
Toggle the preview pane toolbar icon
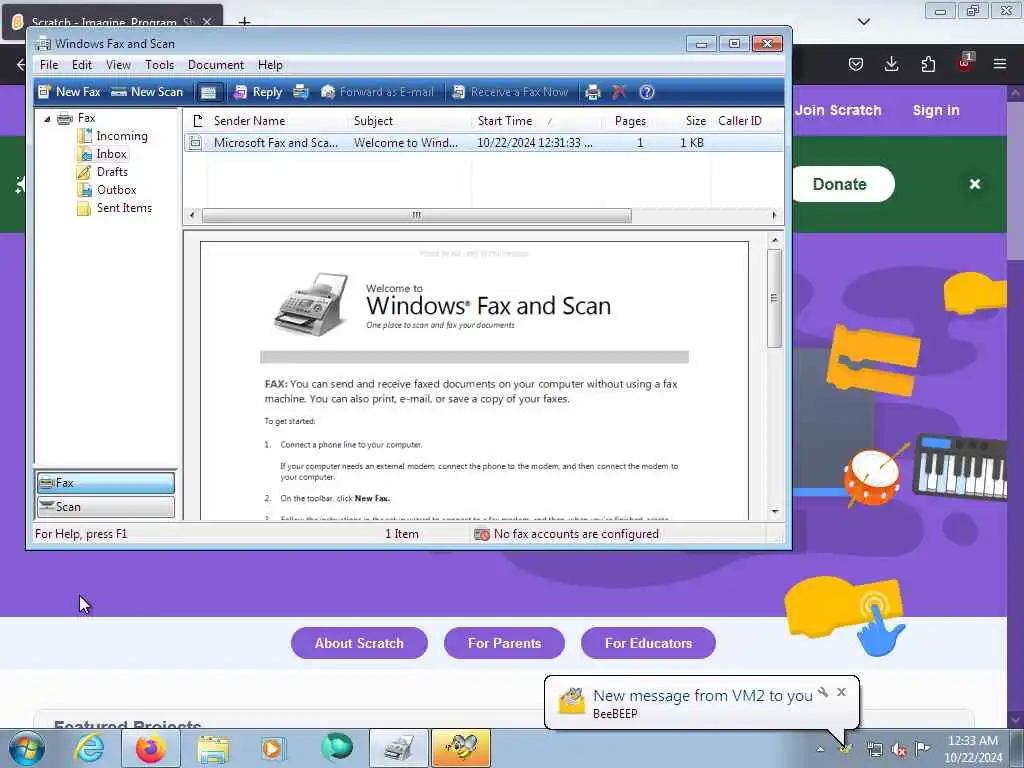[x=208, y=92]
